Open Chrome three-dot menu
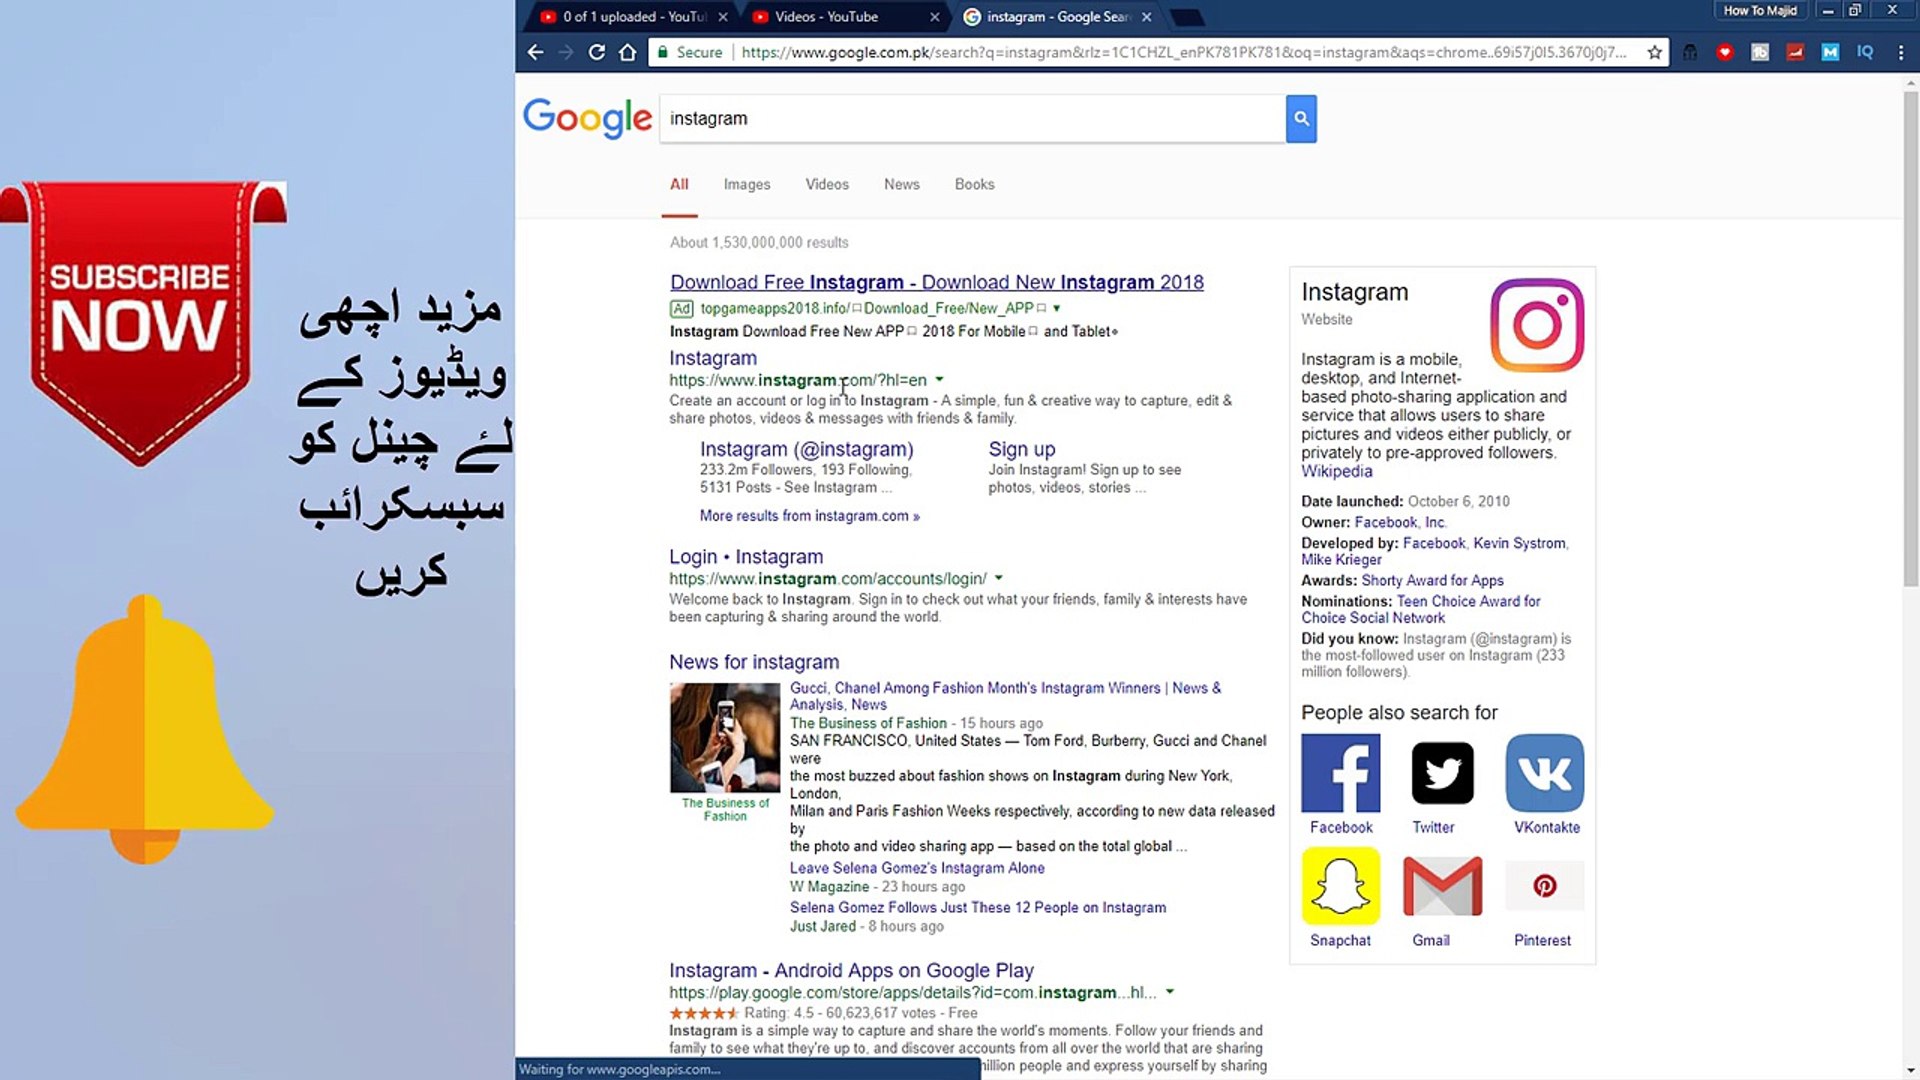 pyautogui.click(x=1900, y=52)
